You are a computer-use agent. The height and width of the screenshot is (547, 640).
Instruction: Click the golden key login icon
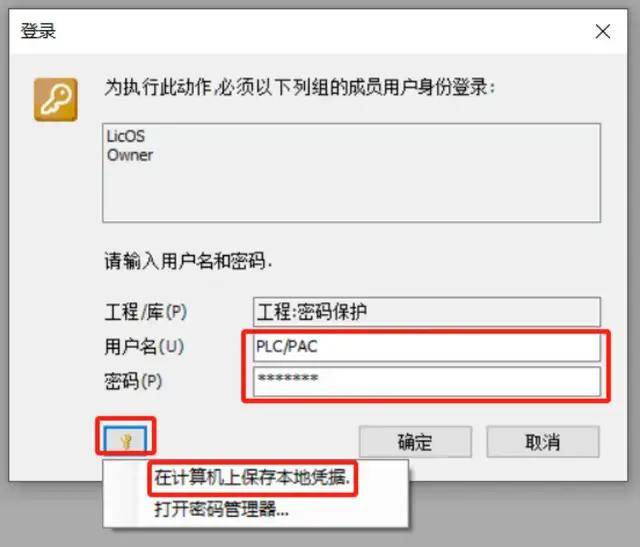pyautogui.click(x=56, y=100)
